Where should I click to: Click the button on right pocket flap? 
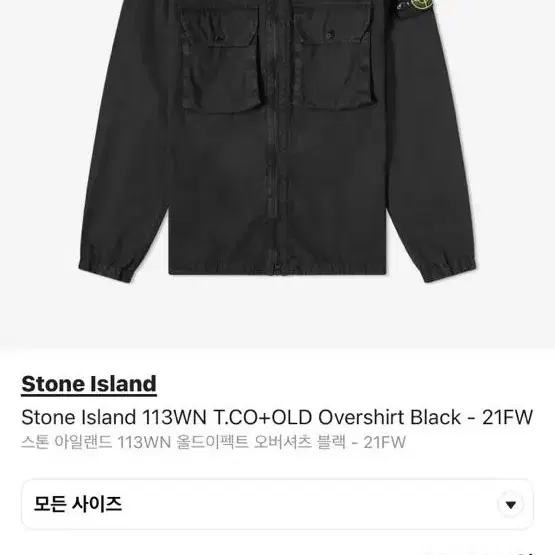(331, 34)
